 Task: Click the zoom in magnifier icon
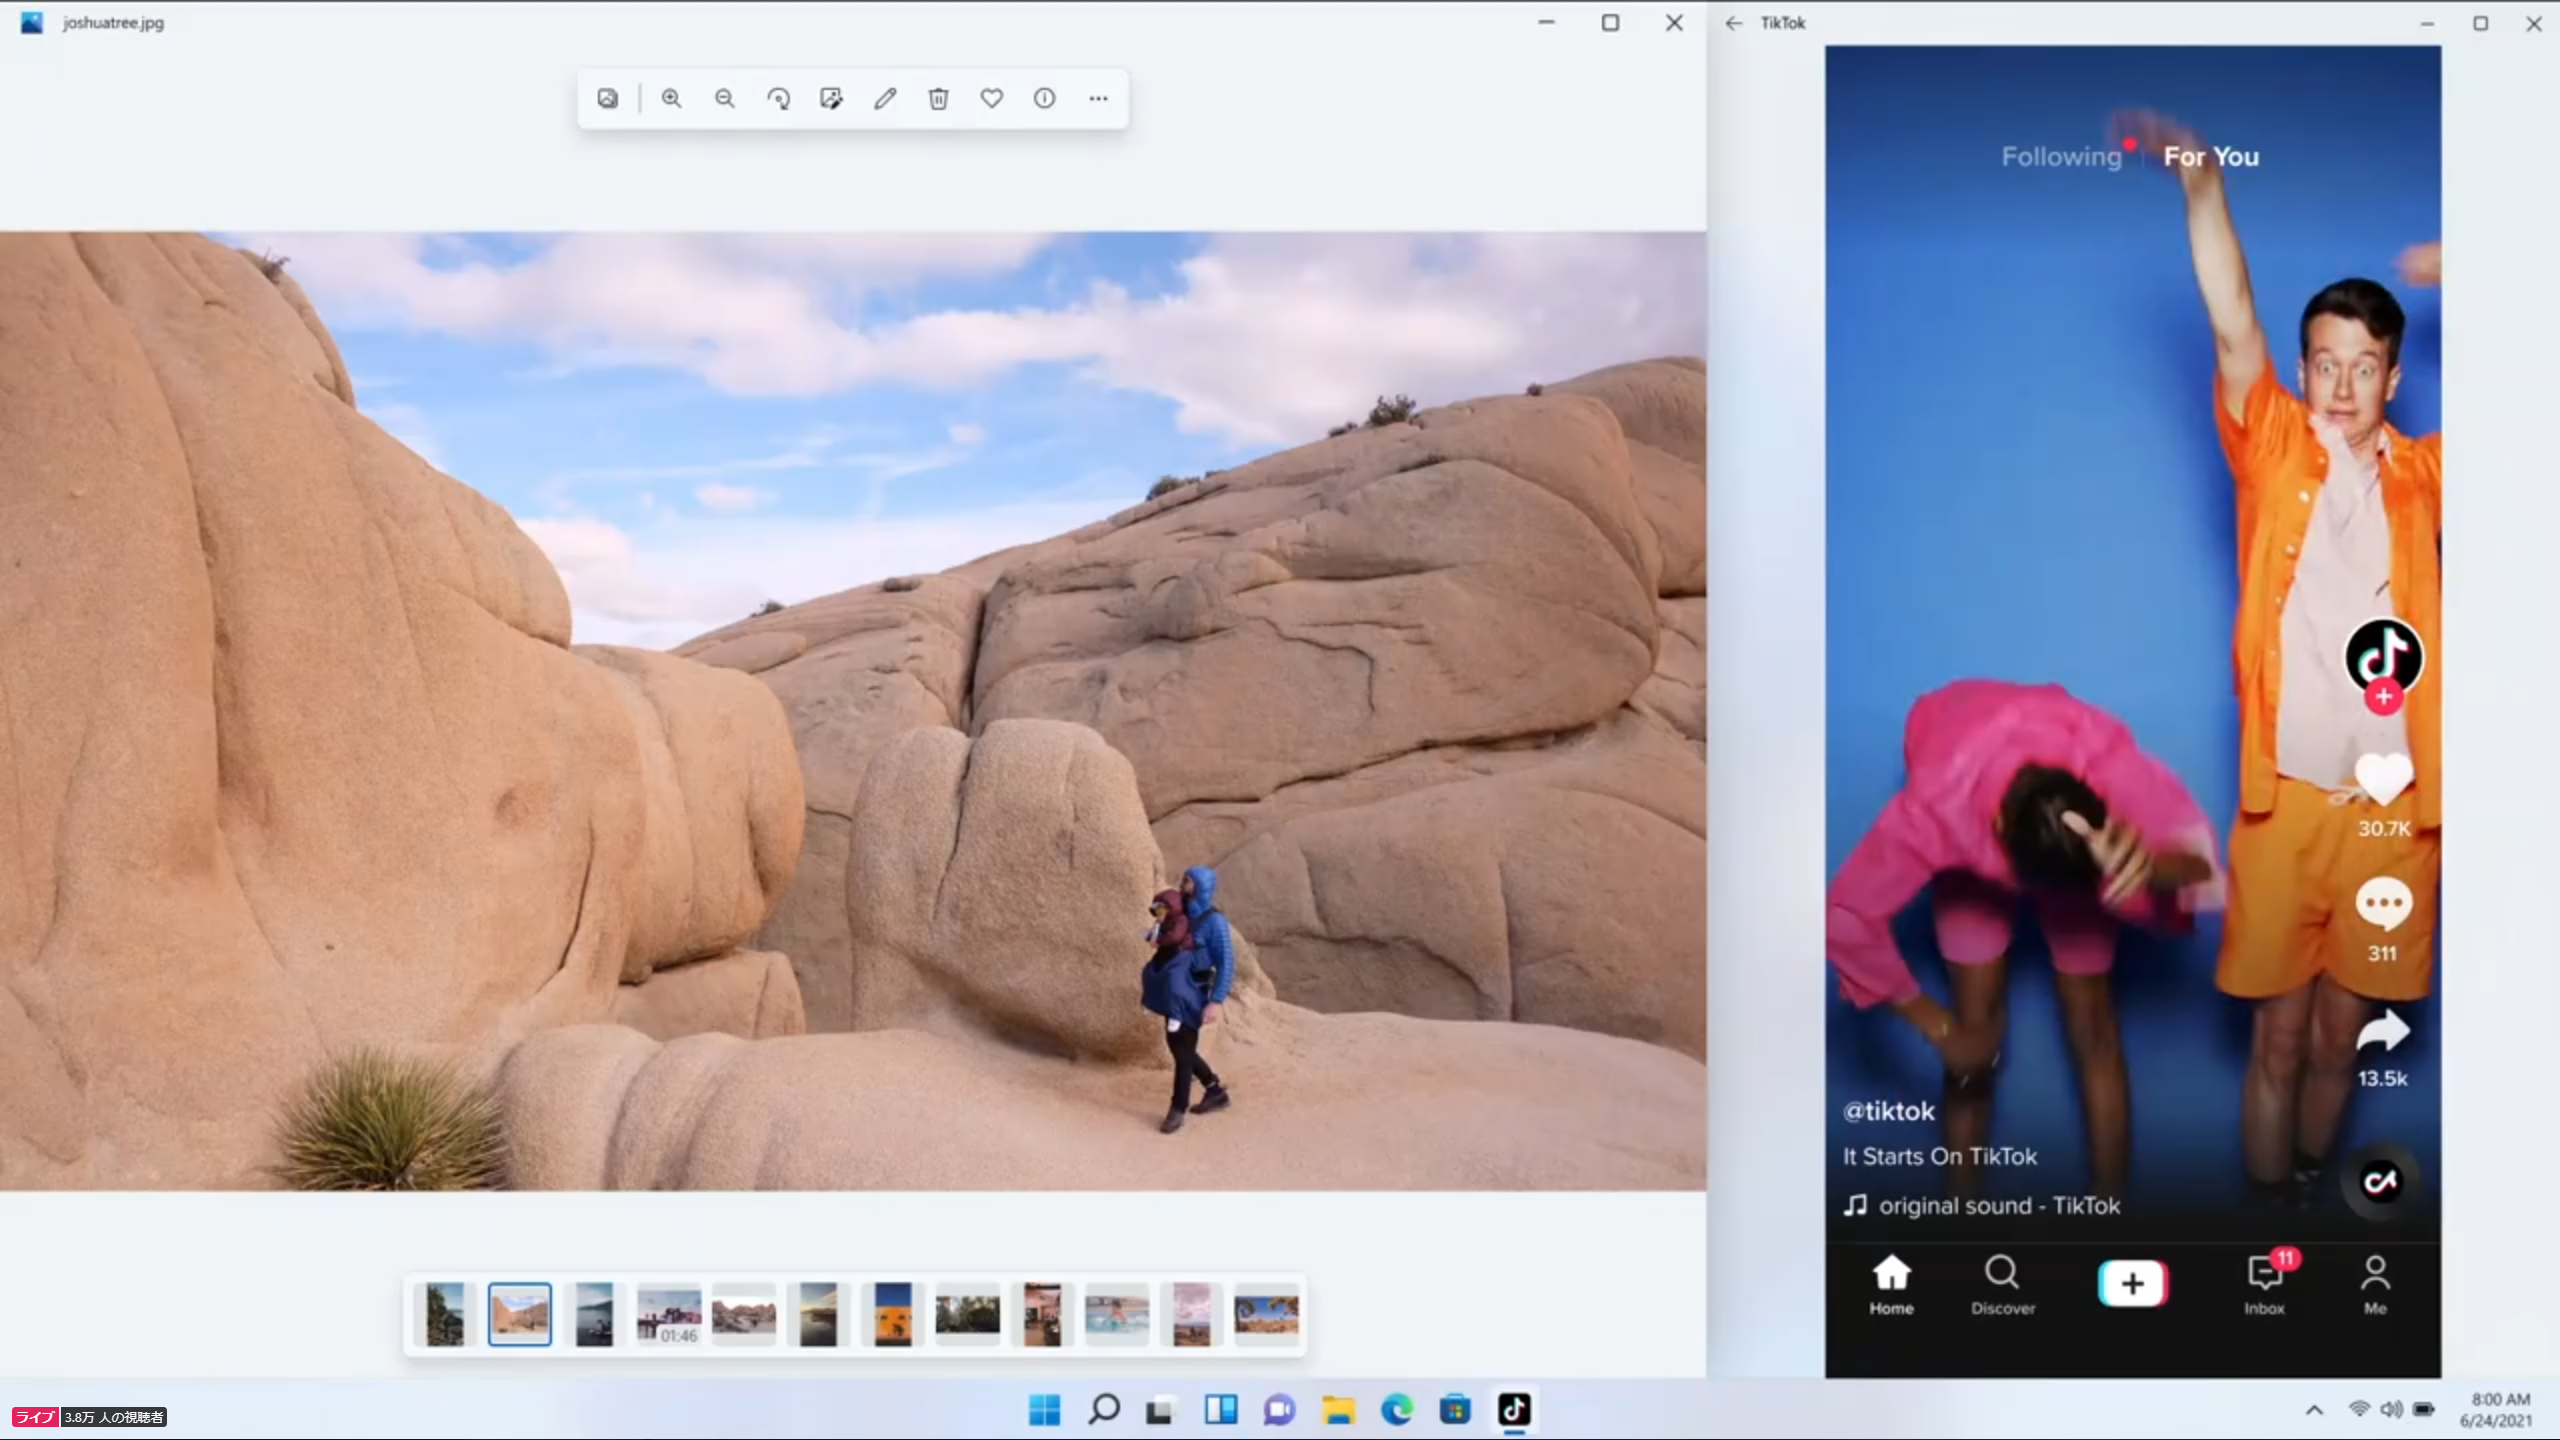671,98
